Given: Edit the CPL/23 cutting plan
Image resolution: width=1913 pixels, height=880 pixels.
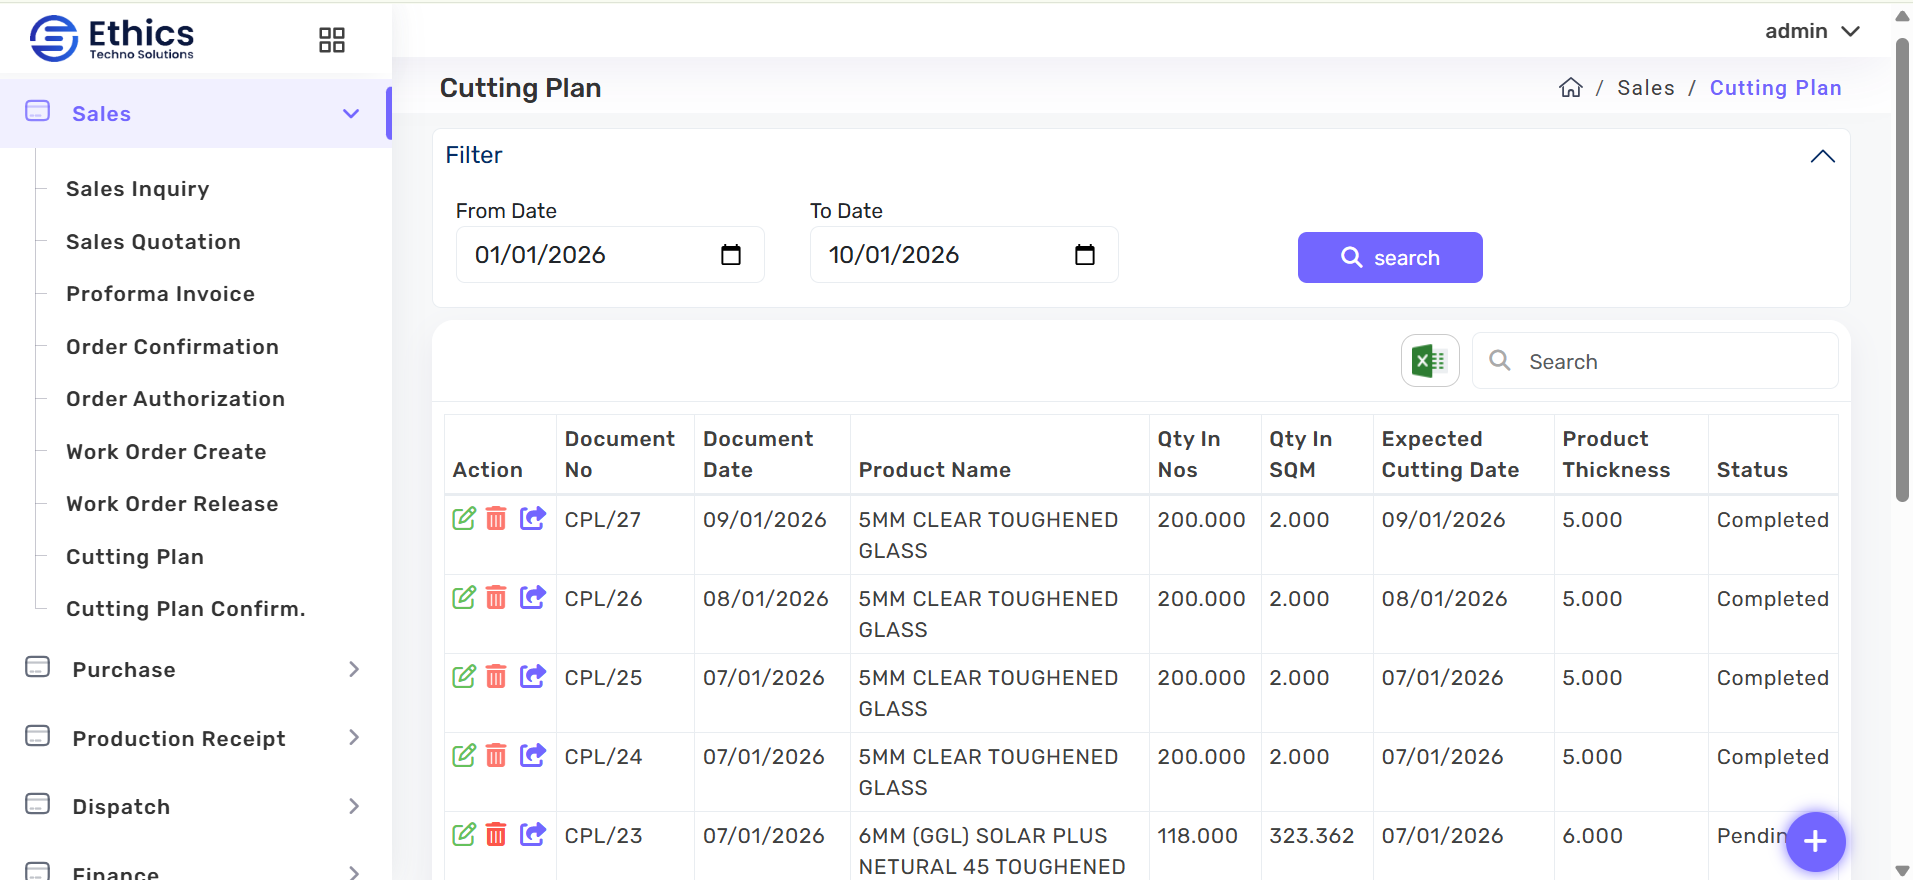Looking at the screenshot, I should 464,835.
